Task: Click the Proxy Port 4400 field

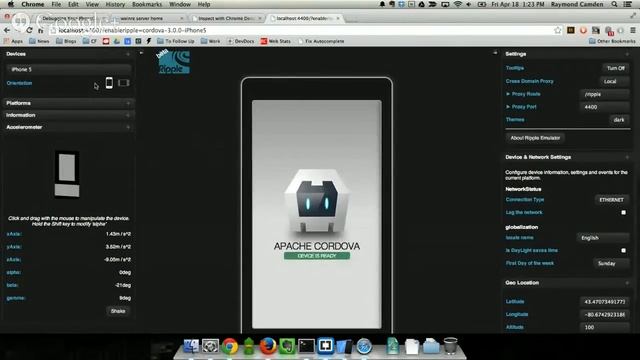Action: [604, 107]
